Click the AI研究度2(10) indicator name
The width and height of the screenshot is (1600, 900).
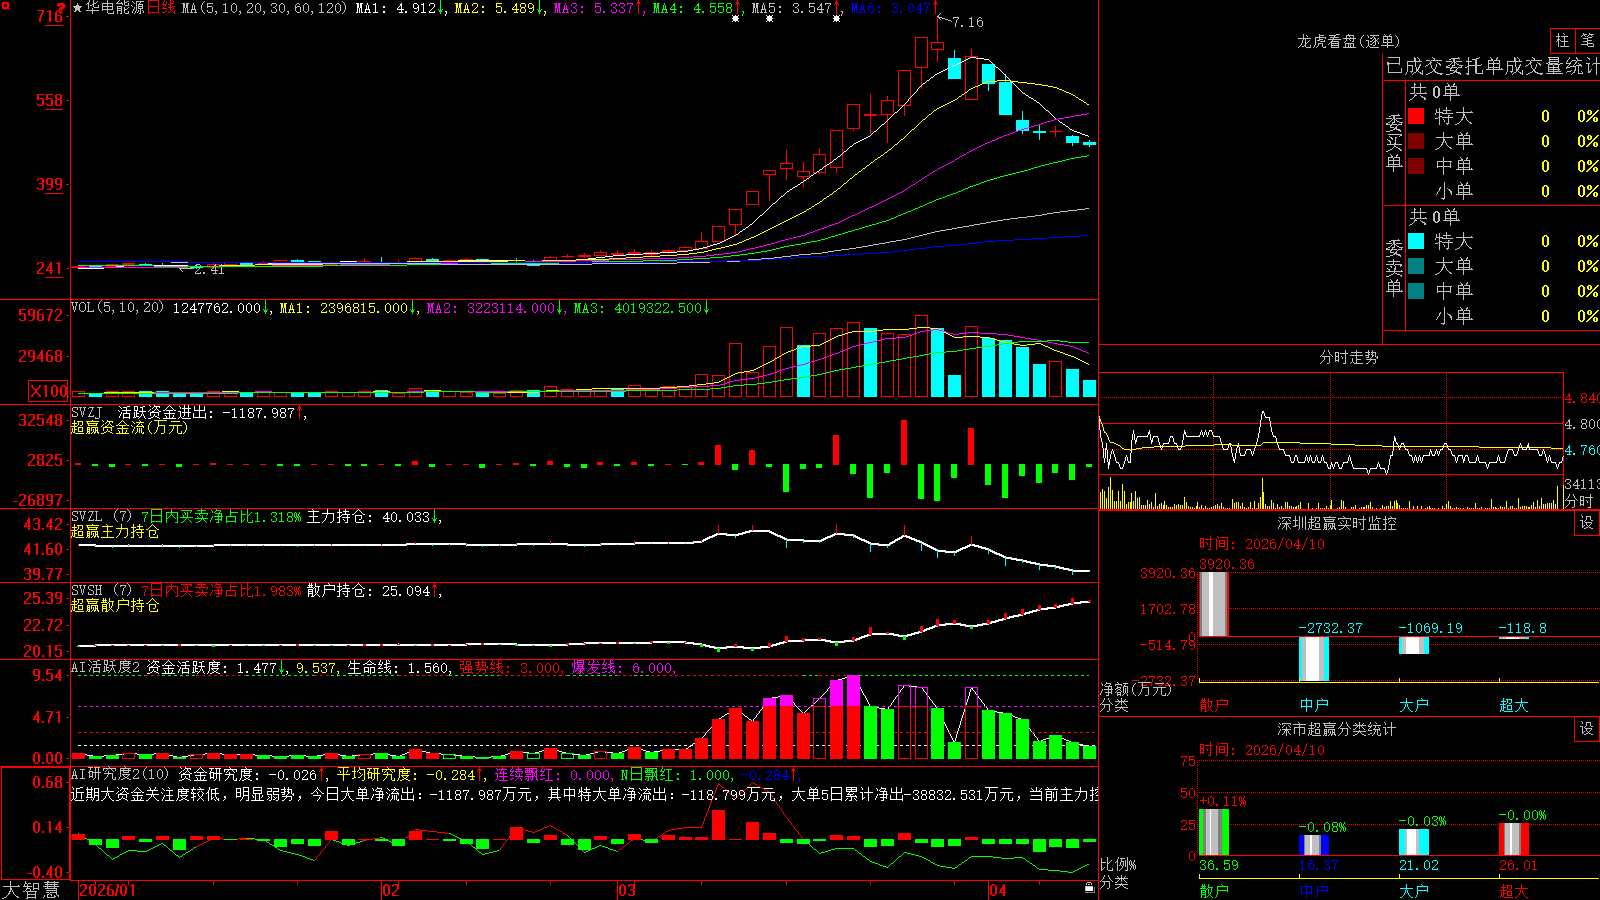(120, 774)
